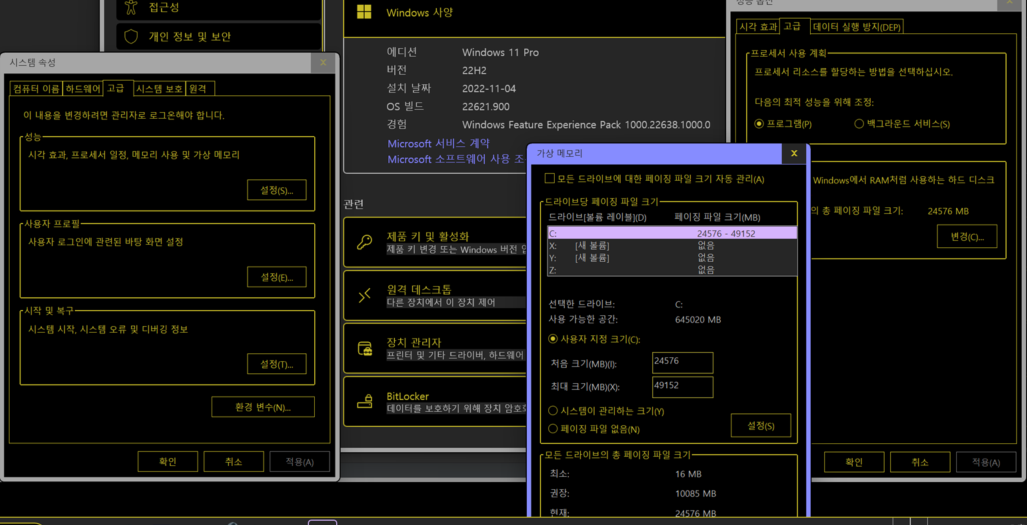The image size is (1027, 525).
Task: Select 고급 tab in performance options window
Action: pos(794,26)
